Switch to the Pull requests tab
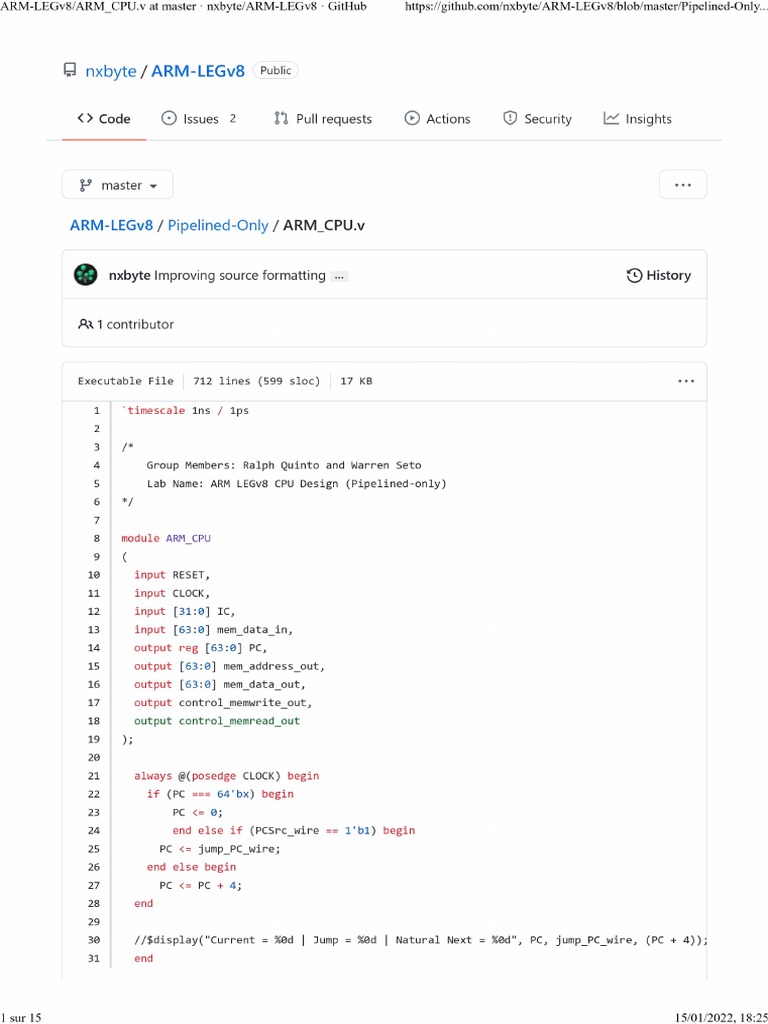Viewport: 768px width, 1024px height. click(x=333, y=118)
